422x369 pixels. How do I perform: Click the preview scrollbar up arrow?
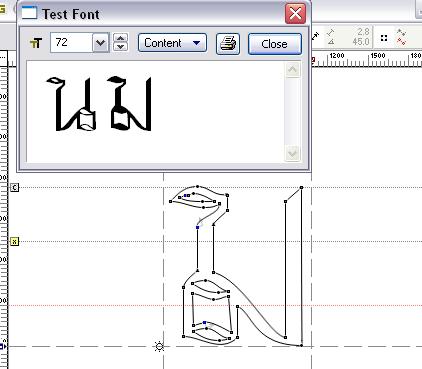click(x=292, y=70)
